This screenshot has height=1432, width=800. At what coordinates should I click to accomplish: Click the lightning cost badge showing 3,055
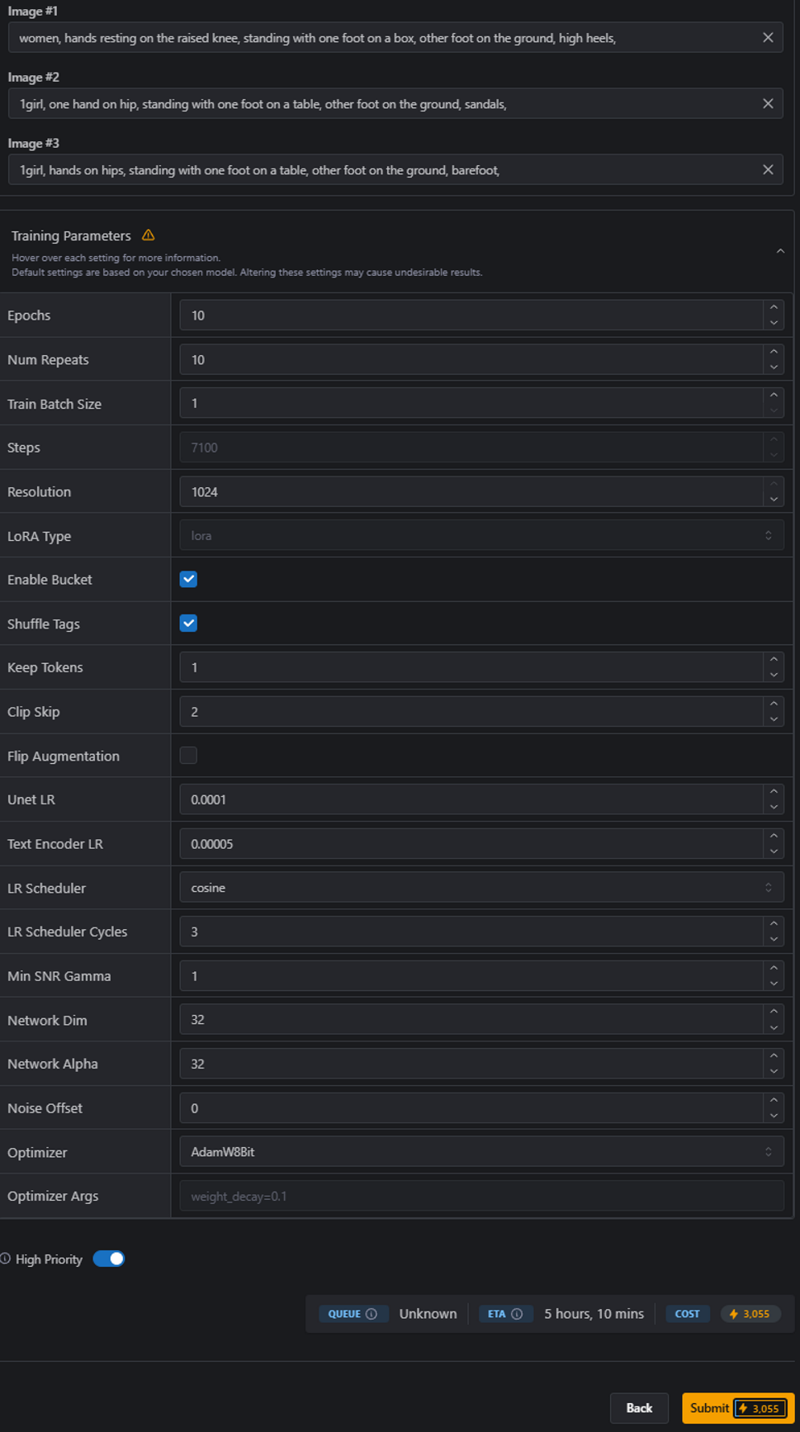point(749,1314)
